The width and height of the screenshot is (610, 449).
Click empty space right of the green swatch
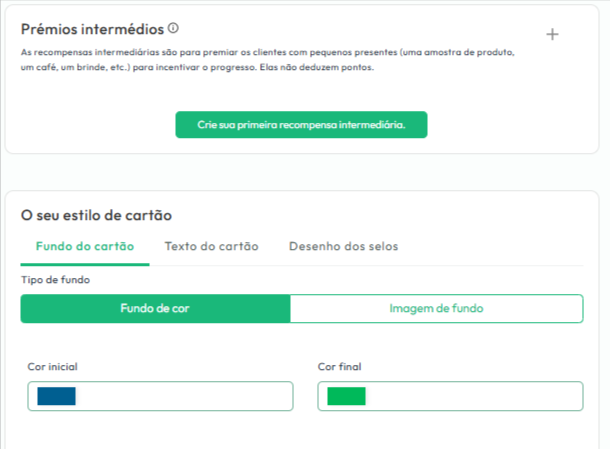(x=470, y=396)
